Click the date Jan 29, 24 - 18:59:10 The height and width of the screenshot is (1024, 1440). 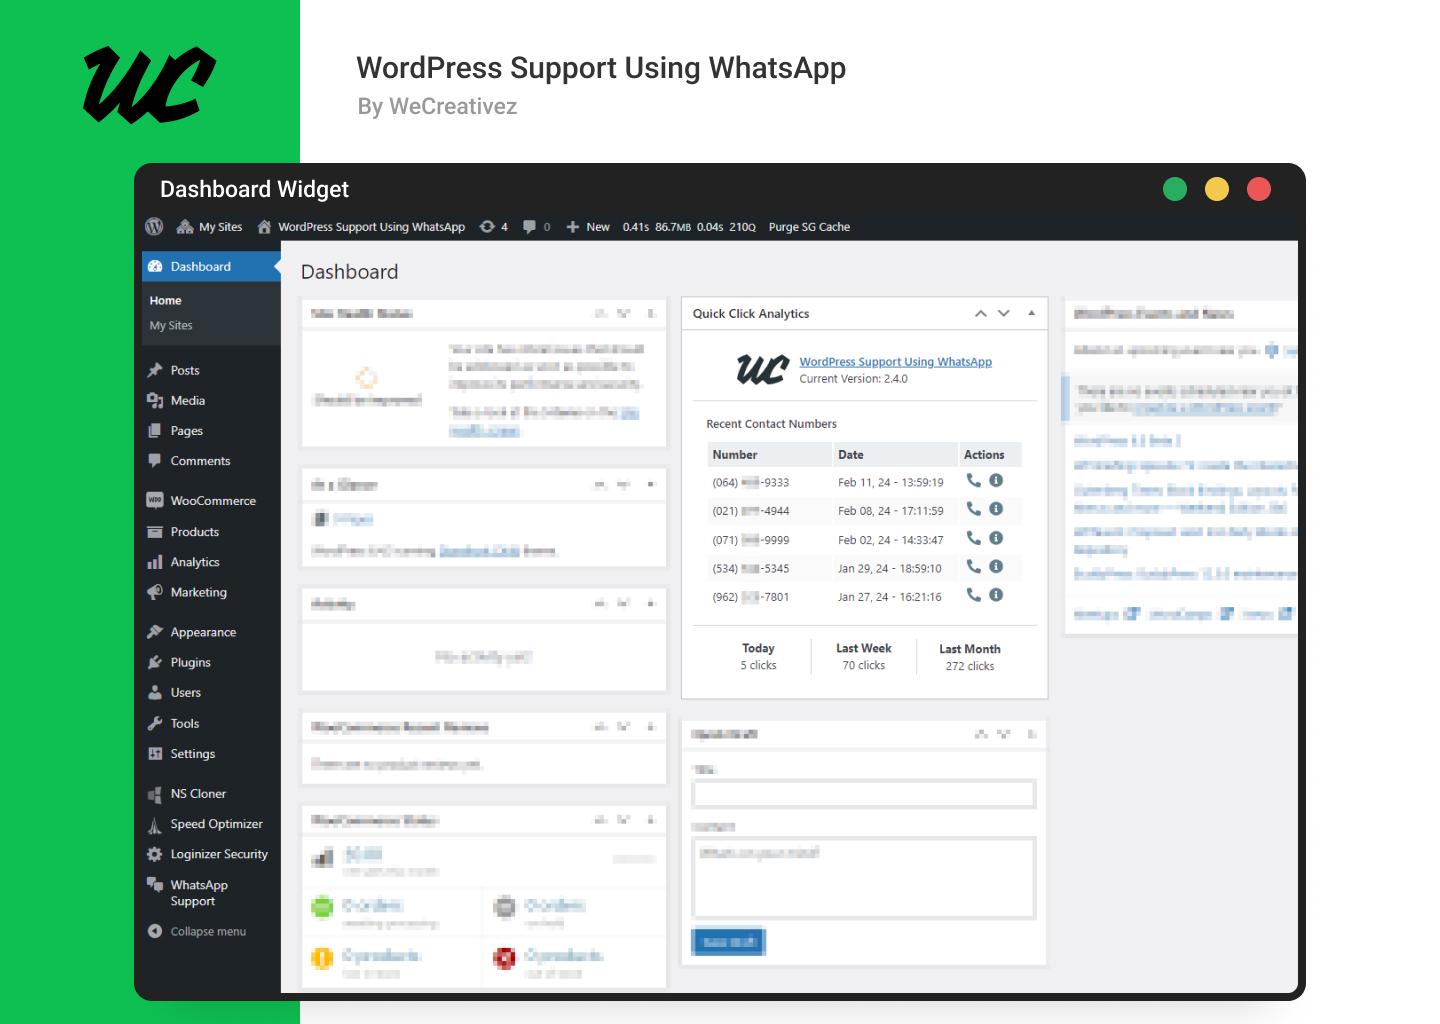coord(890,568)
